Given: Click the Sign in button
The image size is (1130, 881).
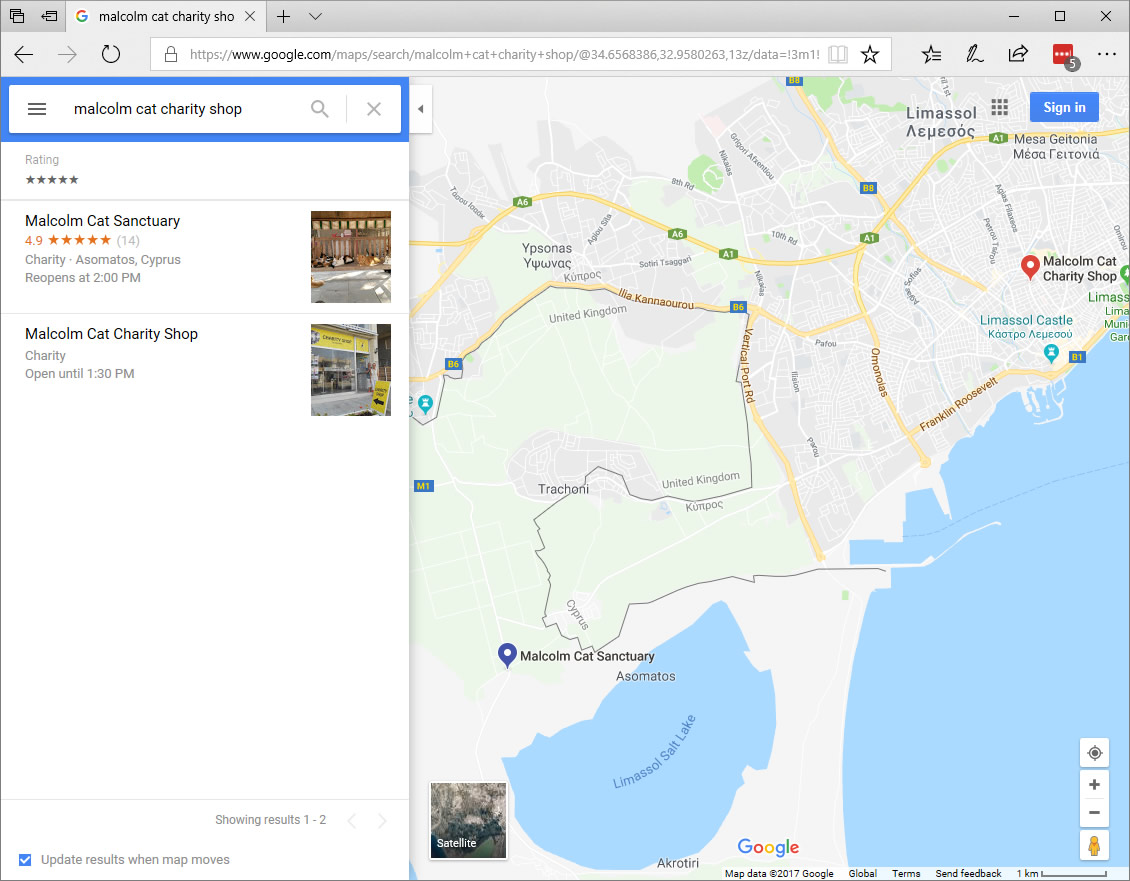Looking at the screenshot, I should pyautogui.click(x=1064, y=107).
